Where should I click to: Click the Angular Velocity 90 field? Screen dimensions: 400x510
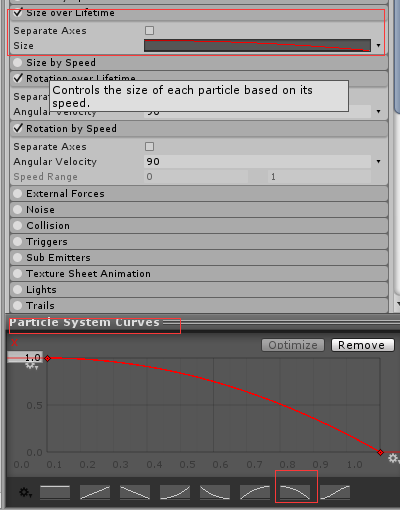pyautogui.click(x=257, y=161)
